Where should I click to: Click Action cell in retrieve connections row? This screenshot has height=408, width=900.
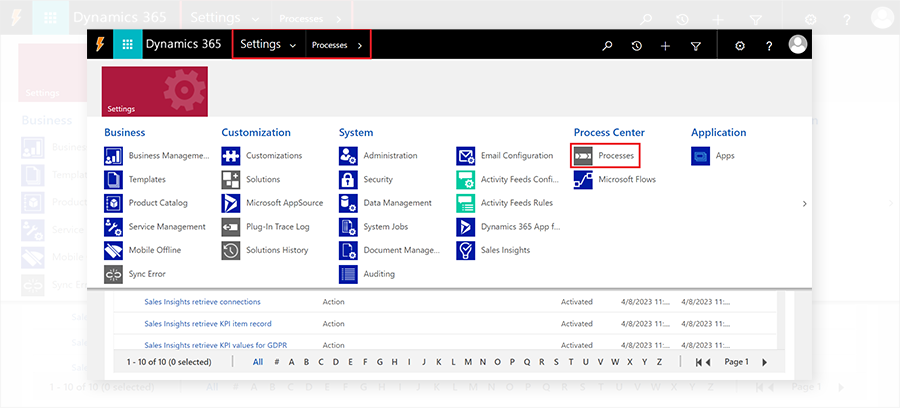pos(333,302)
